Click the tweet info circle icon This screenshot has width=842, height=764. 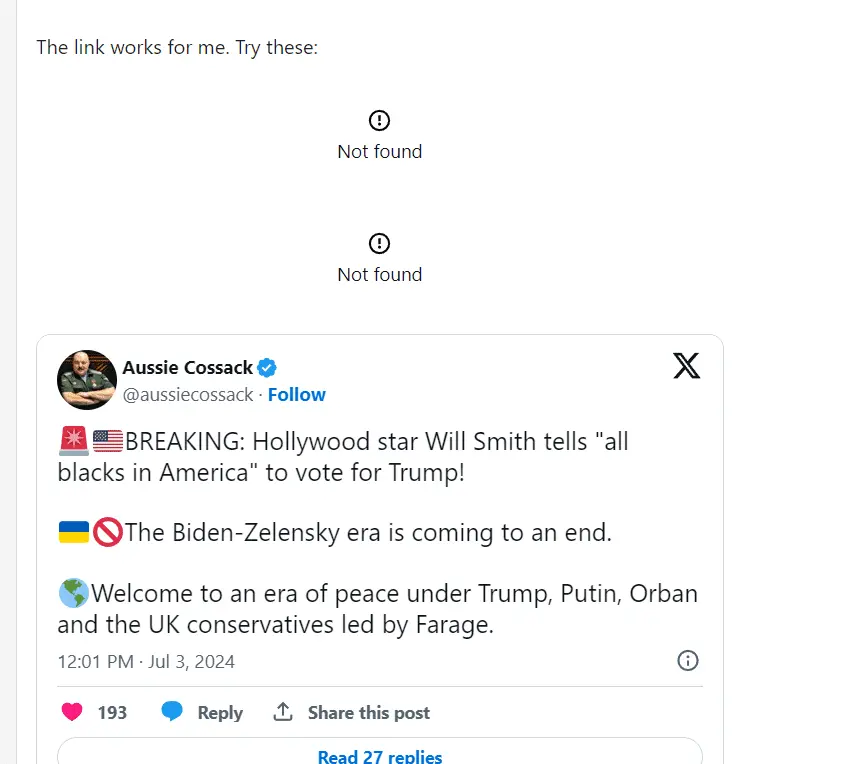click(x=688, y=661)
